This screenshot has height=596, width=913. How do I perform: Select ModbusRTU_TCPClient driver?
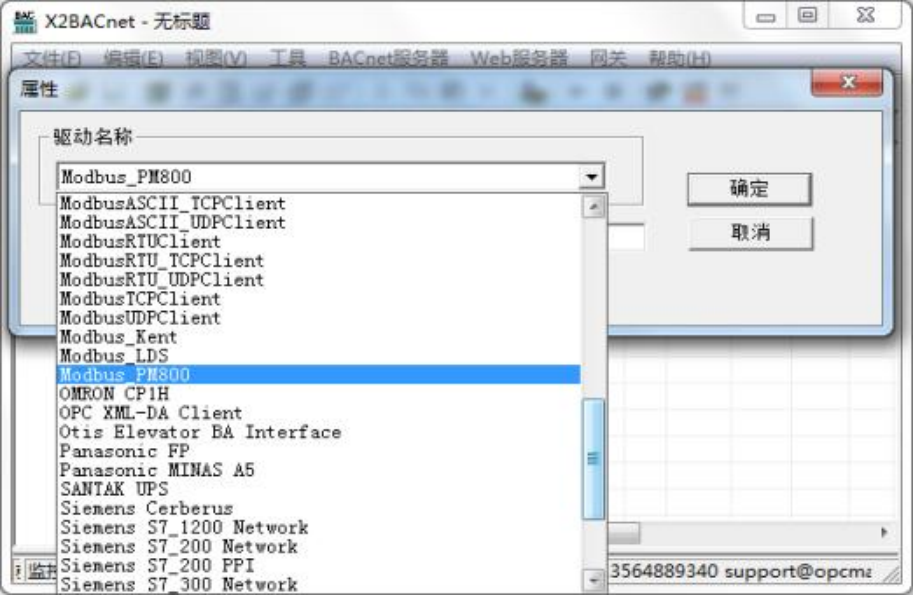(x=319, y=260)
